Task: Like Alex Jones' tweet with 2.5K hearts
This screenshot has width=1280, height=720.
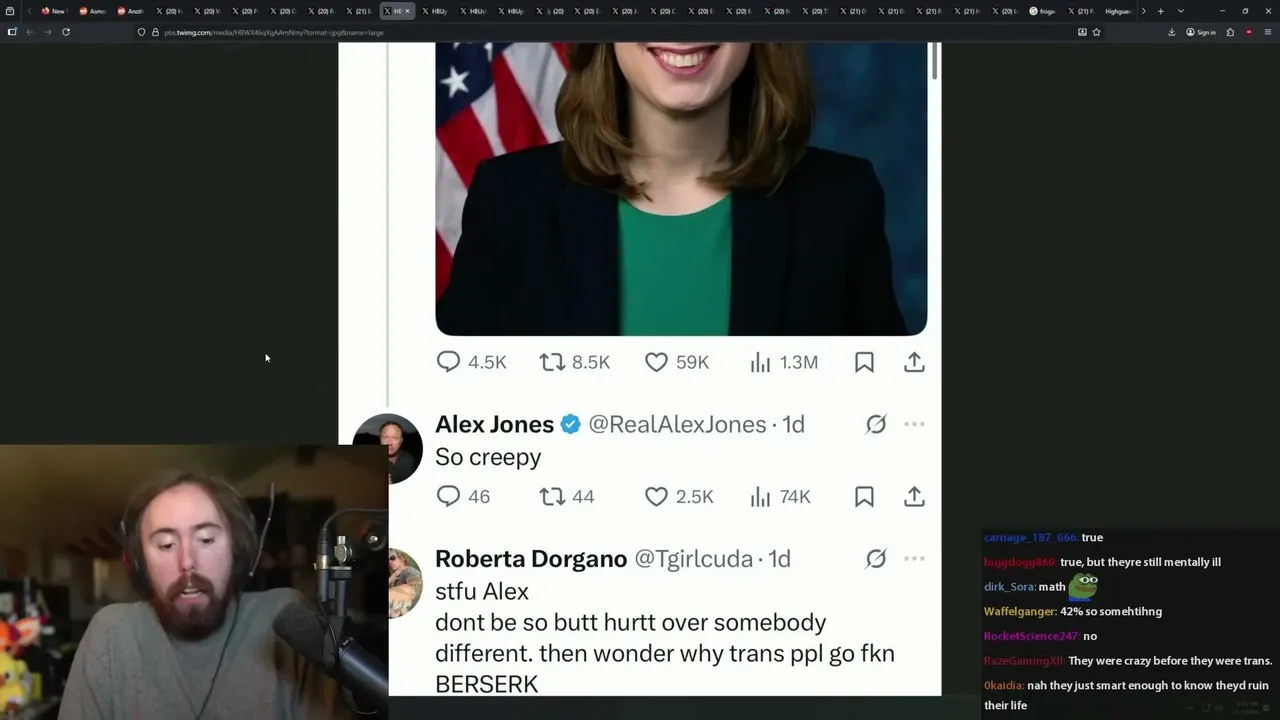Action: tap(679, 496)
